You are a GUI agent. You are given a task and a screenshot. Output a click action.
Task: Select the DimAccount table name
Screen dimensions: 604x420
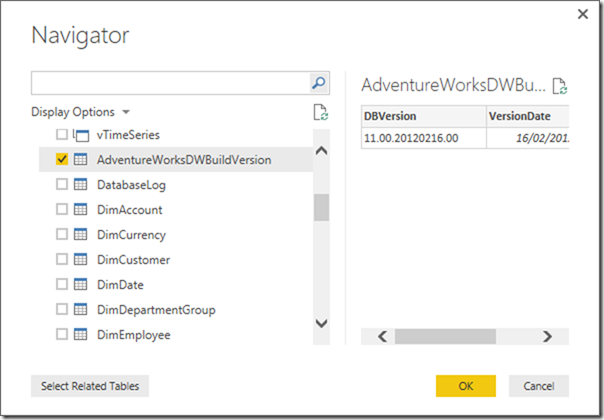[x=130, y=210]
